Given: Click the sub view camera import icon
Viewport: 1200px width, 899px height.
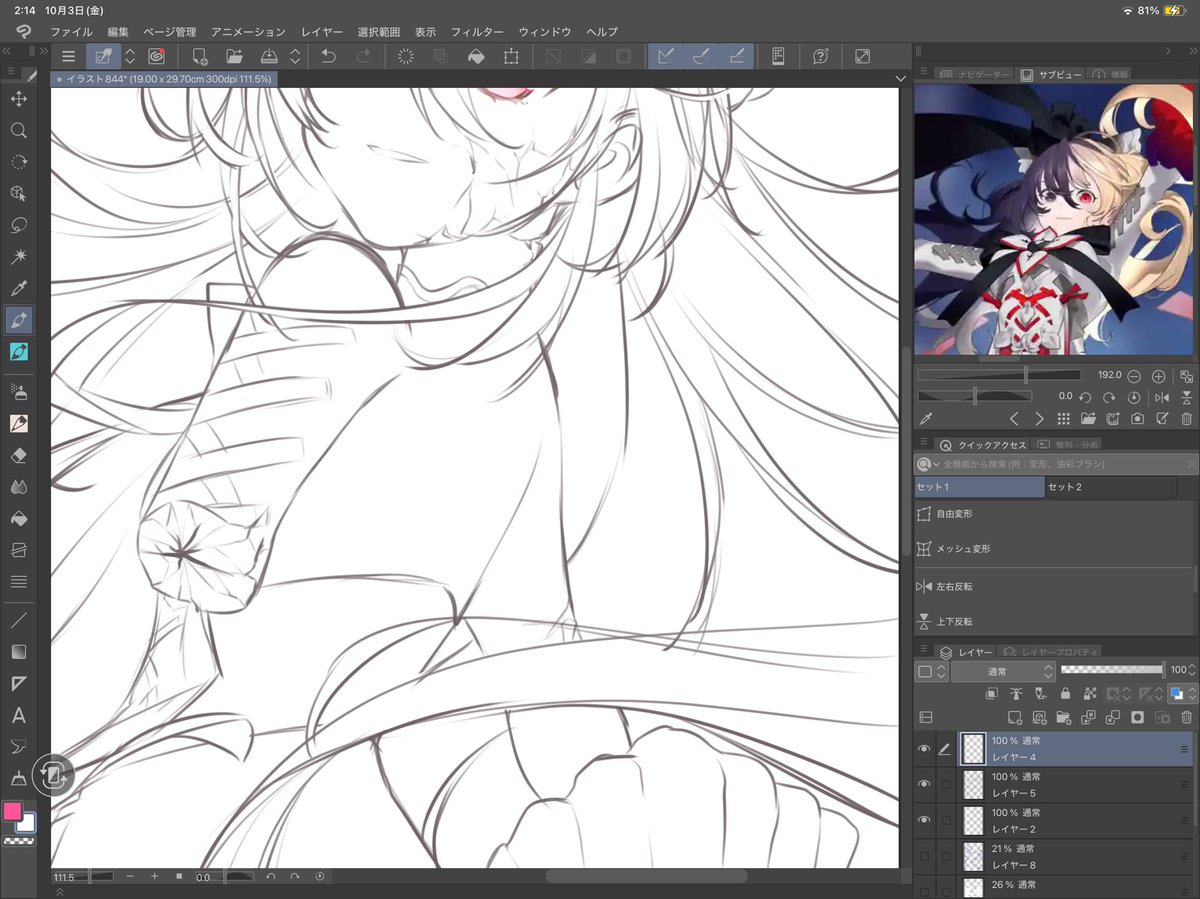Looking at the screenshot, I should point(1137,419).
